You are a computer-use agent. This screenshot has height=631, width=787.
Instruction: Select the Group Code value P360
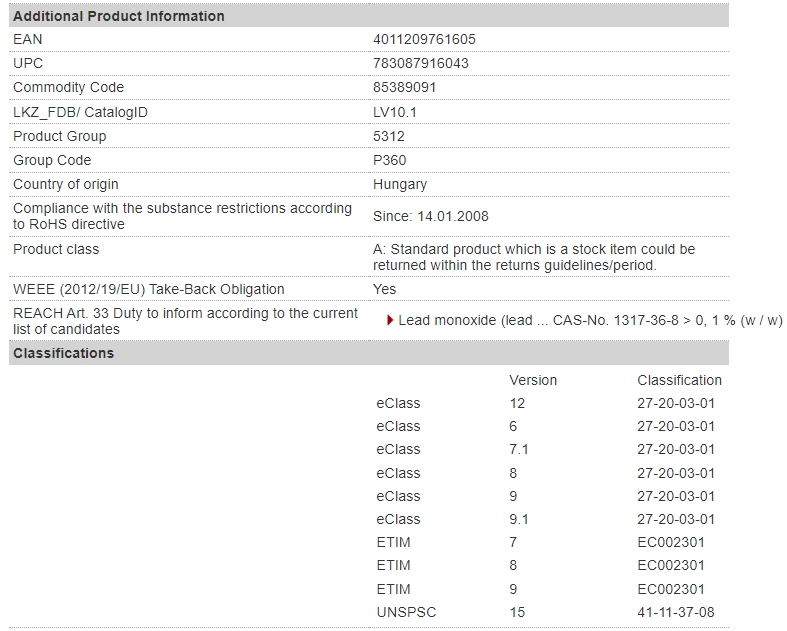389,160
